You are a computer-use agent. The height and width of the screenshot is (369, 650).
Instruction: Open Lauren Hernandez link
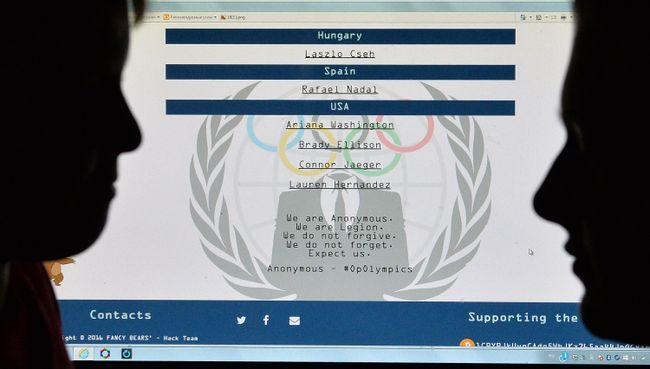pyautogui.click(x=340, y=184)
